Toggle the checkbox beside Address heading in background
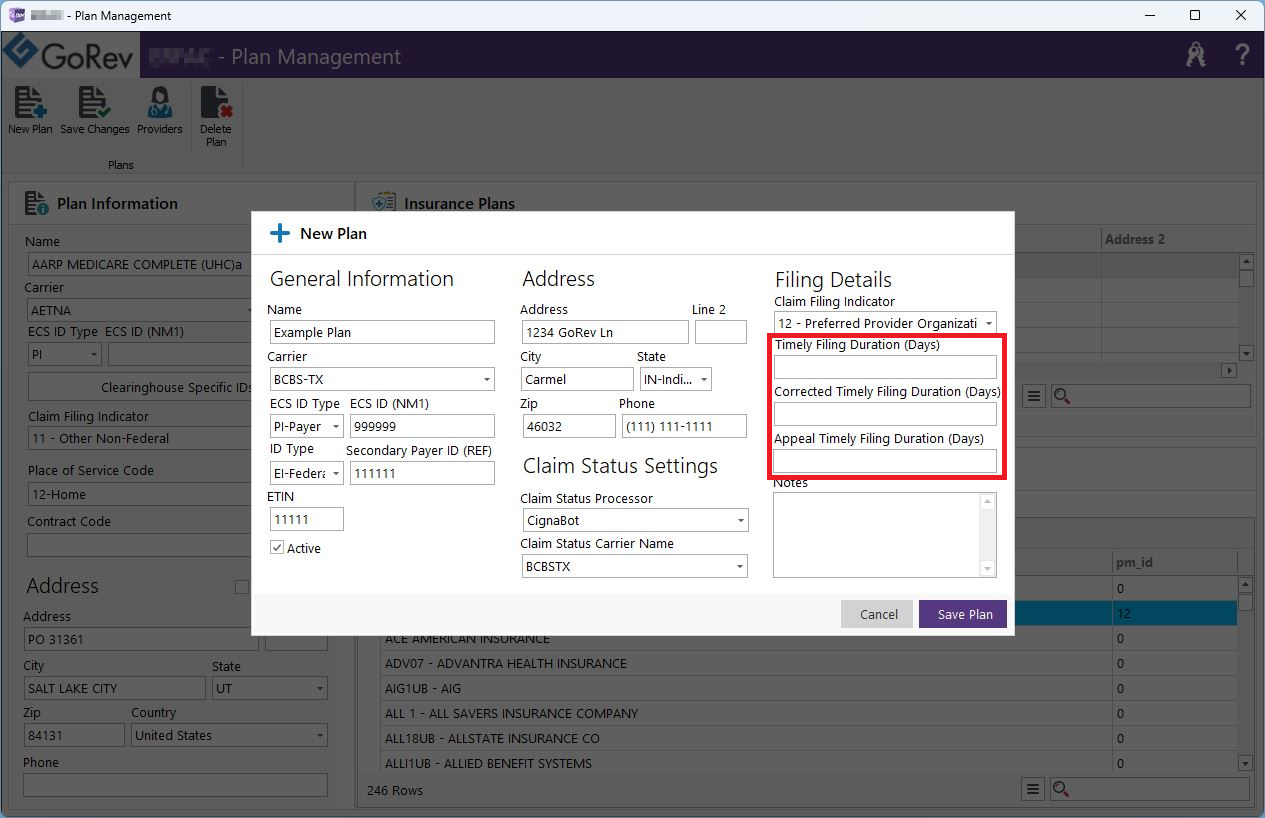 pyautogui.click(x=241, y=587)
